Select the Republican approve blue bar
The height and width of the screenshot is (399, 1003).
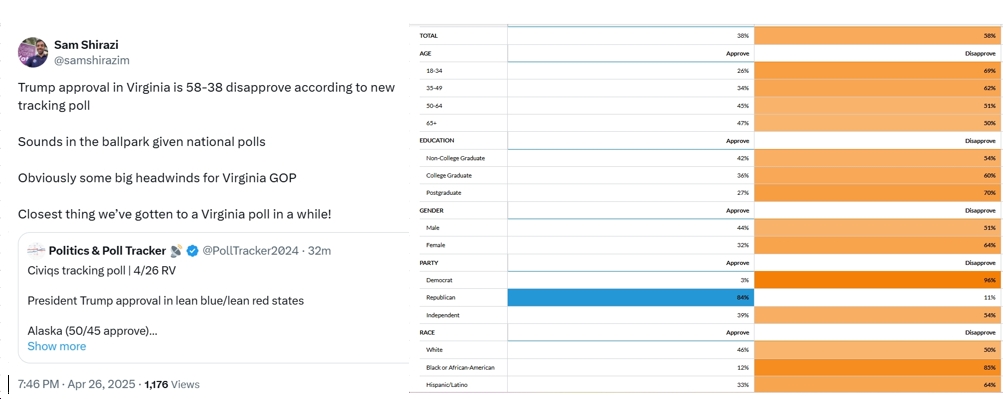[x=631, y=297]
